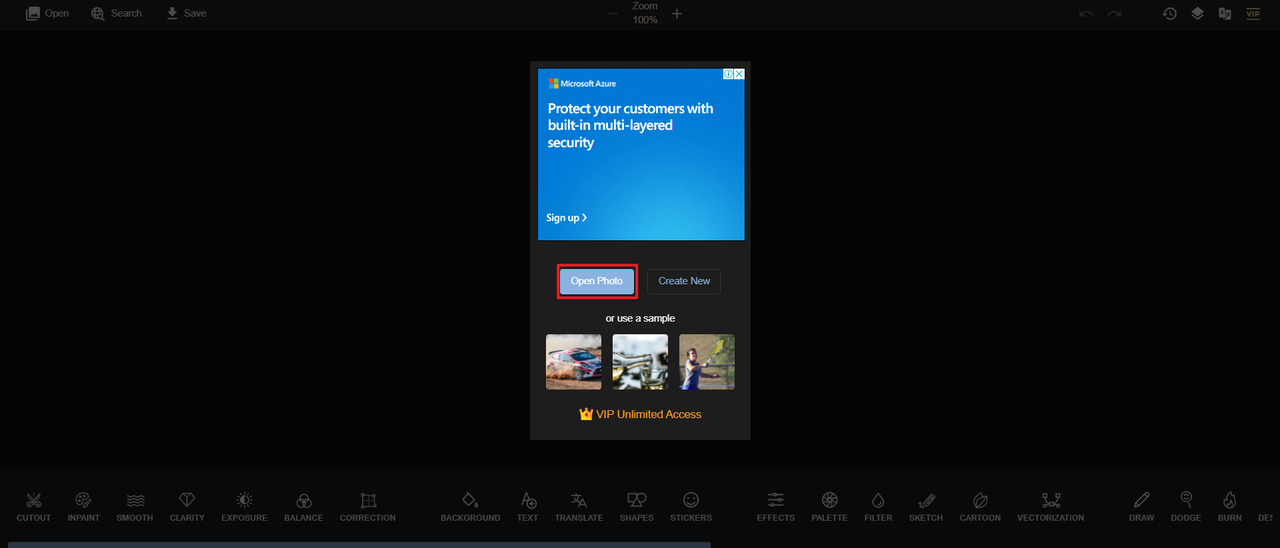
Task: Open the Filter tool
Action: click(878, 507)
